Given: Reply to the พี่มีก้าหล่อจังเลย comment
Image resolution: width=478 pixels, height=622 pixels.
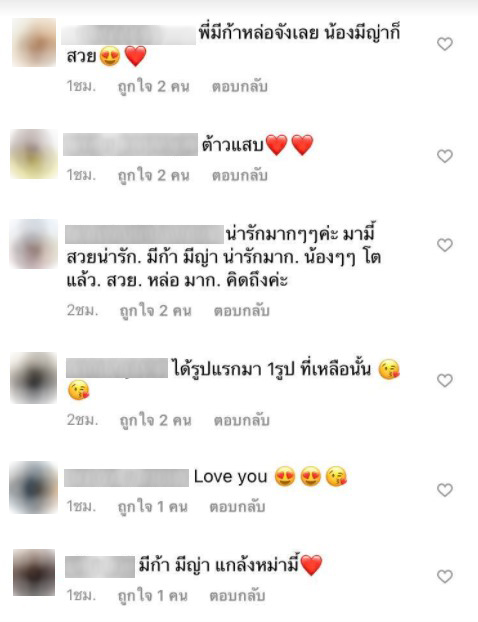Looking at the screenshot, I should pyautogui.click(x=240, y=86).
